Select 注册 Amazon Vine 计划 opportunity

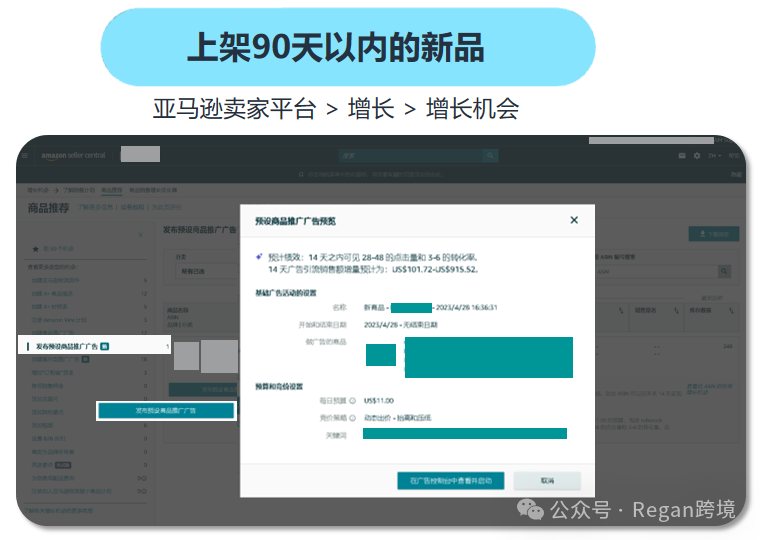59,320
